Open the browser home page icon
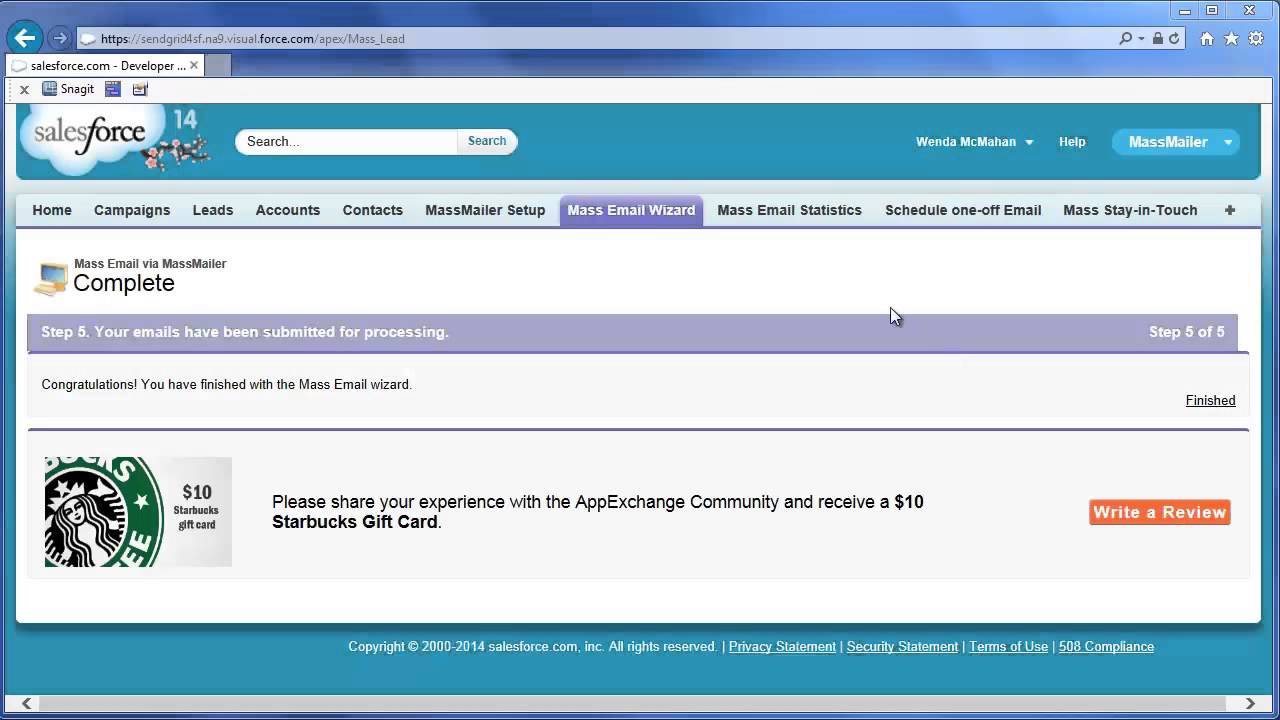Viewport: 1280px width, 720px height. (x=1207, y=39)
